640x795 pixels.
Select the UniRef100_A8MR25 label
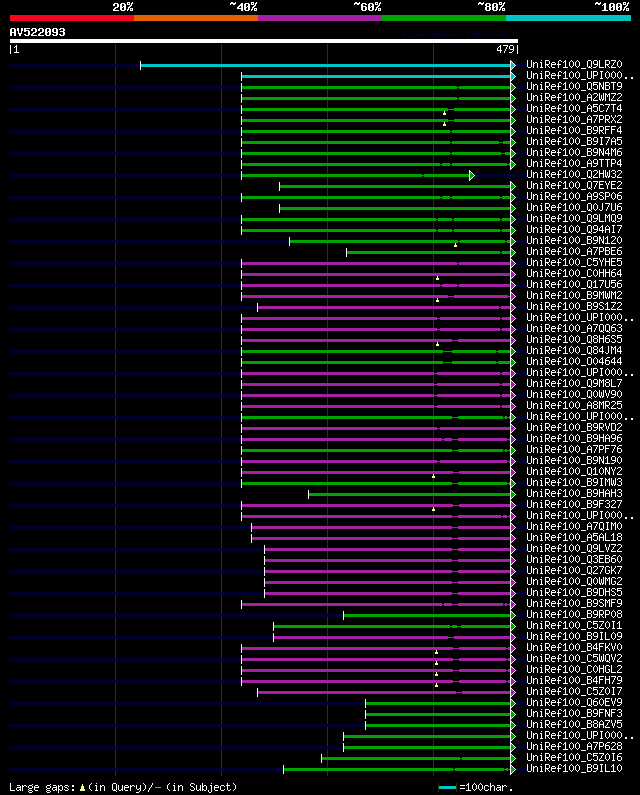[x=574, y=405]
